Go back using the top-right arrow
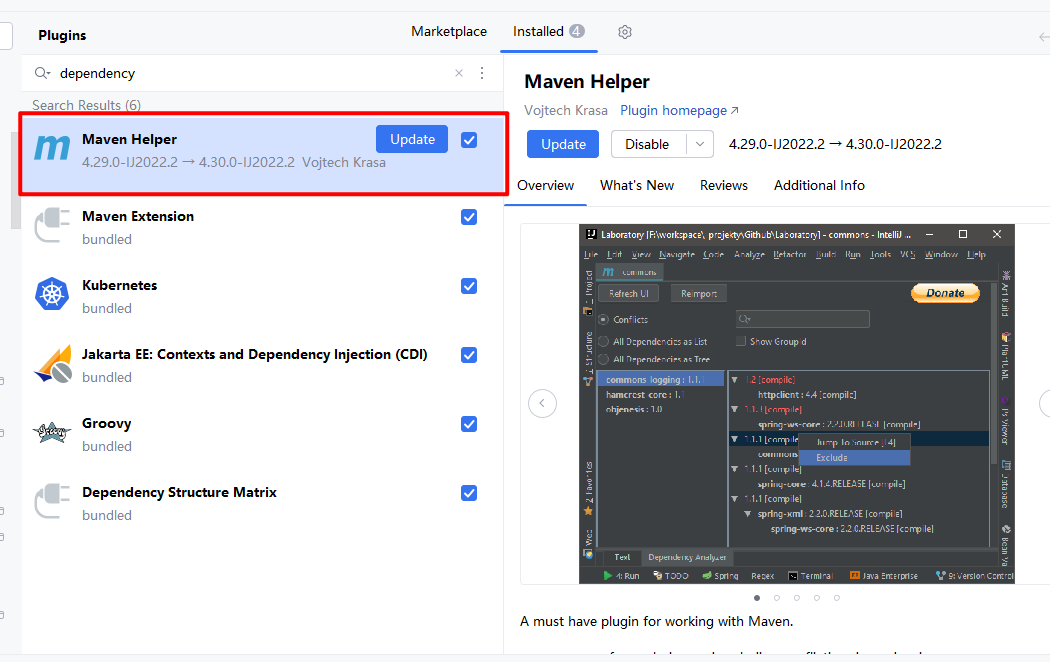This screenshot has width=1050, height=662. [1043, 37]
